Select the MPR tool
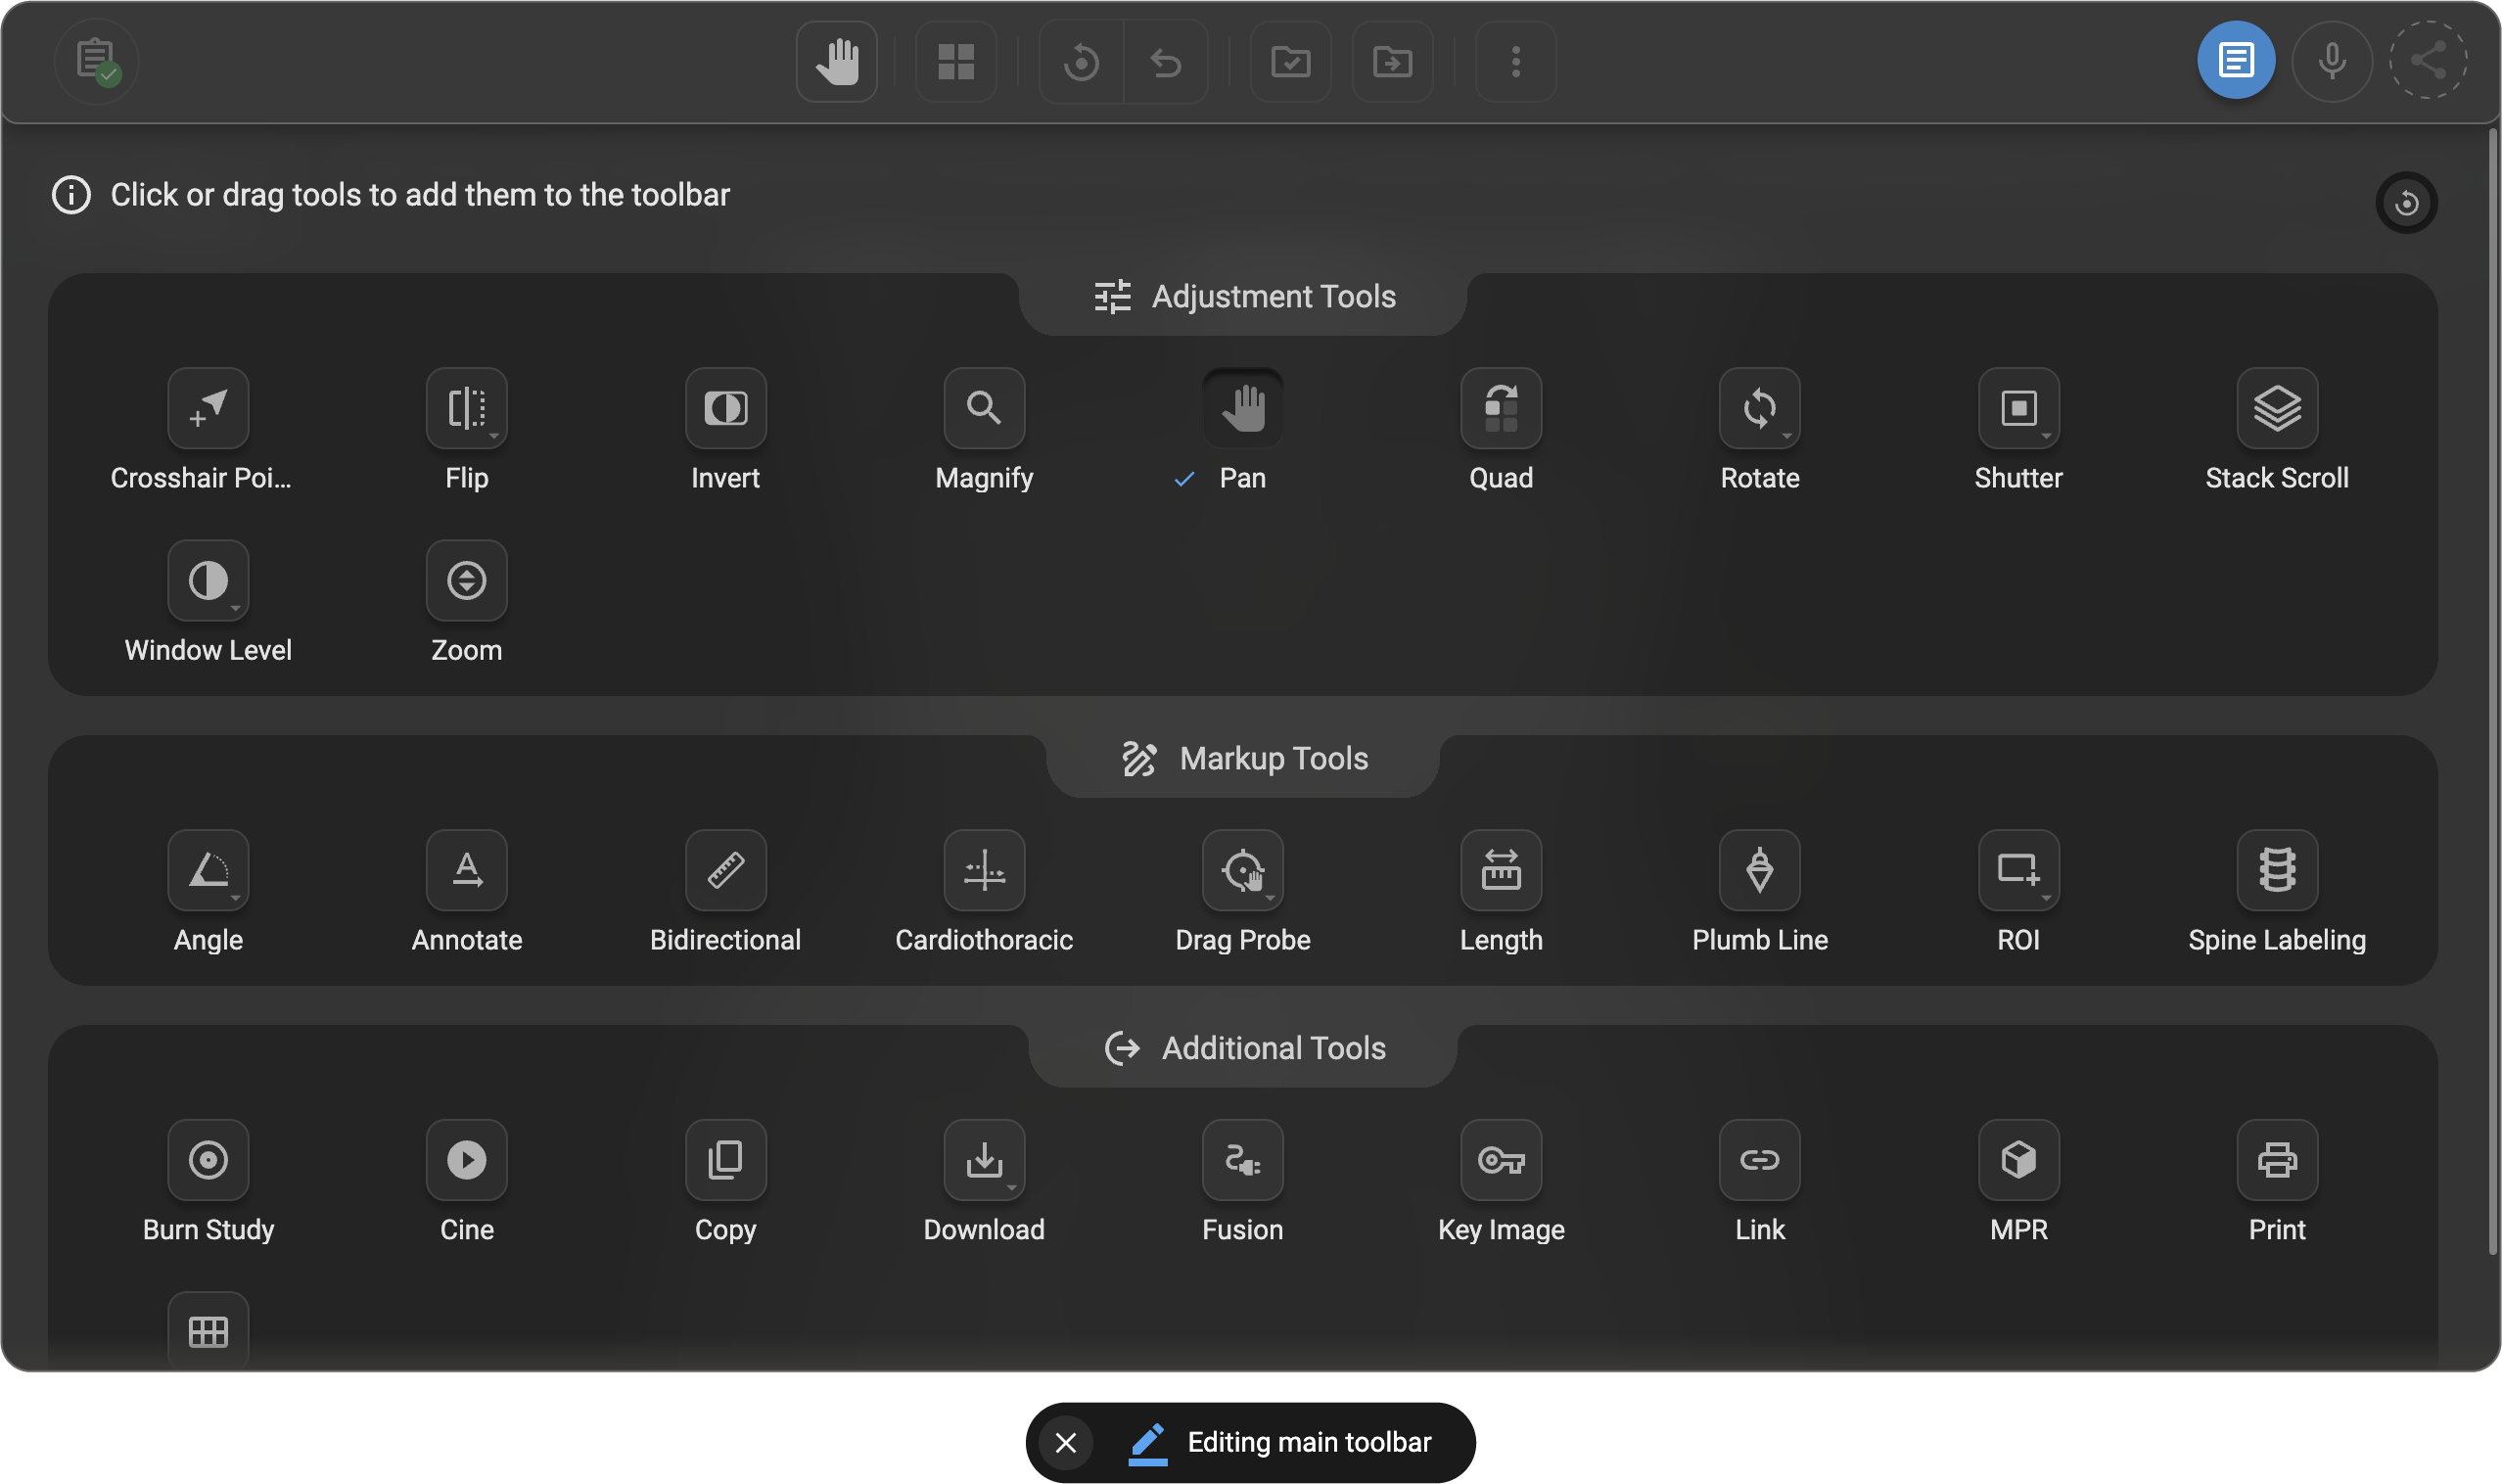Image resolution: width=2502 pixels, height=1484 pixels. point(2018,1160)
